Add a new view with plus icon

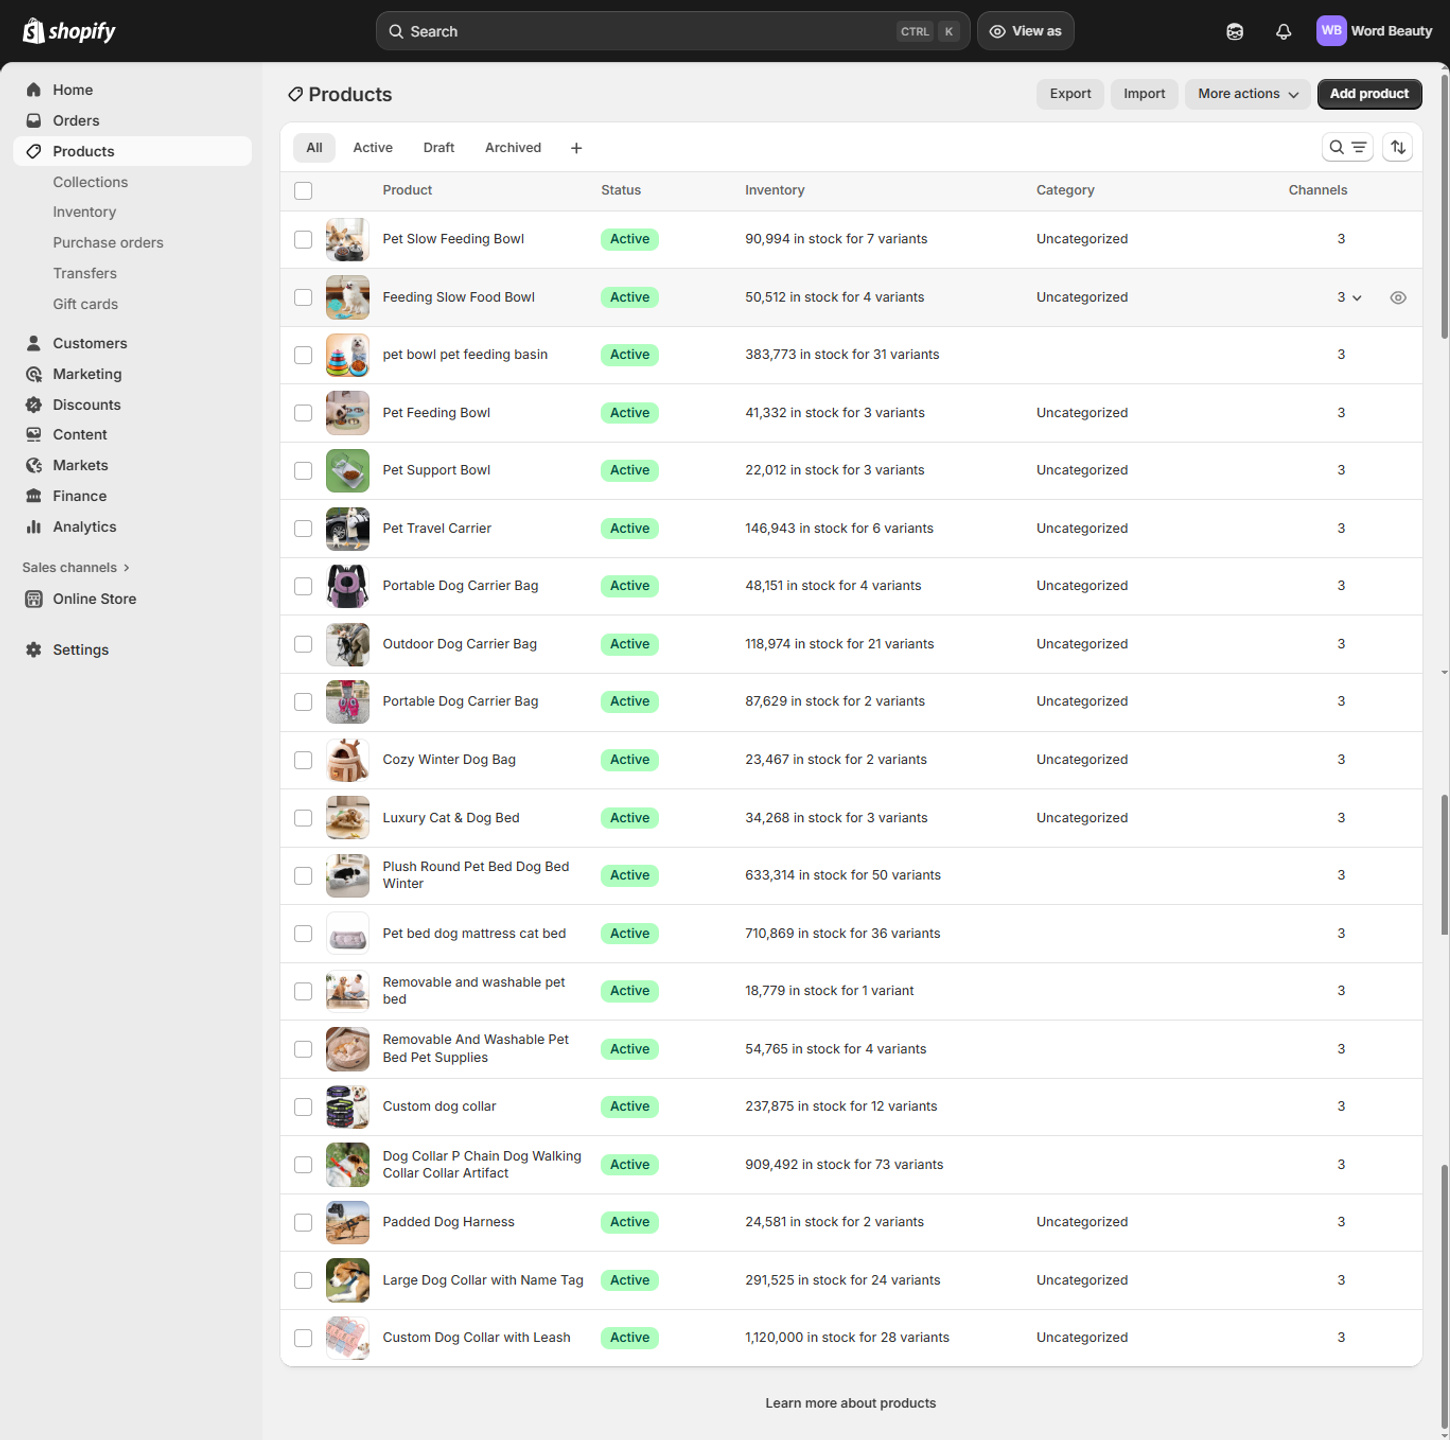576,148
